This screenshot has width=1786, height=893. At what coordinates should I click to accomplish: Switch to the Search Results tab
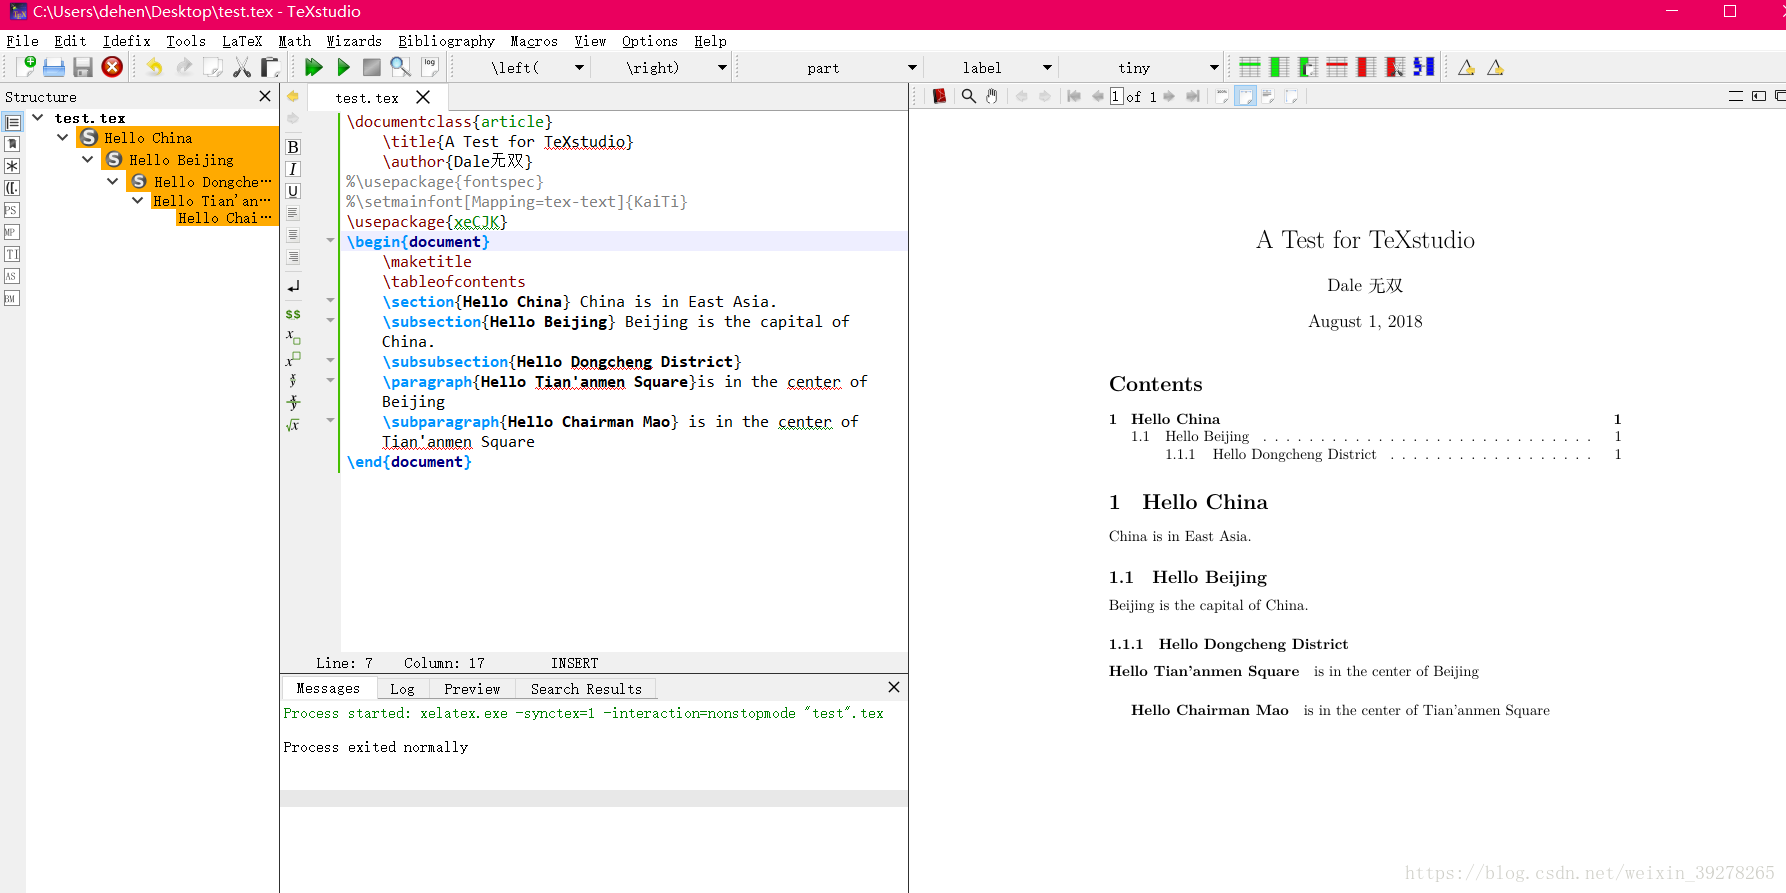[586, 689]
